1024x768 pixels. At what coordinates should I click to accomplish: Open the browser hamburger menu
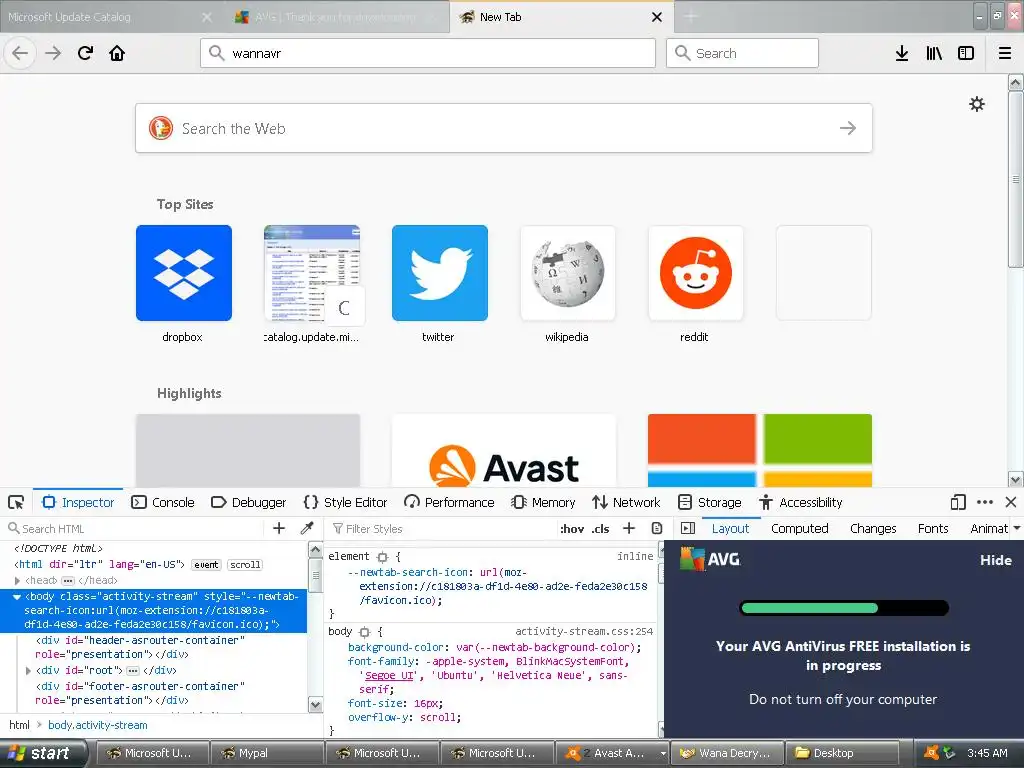(1005, 53)
